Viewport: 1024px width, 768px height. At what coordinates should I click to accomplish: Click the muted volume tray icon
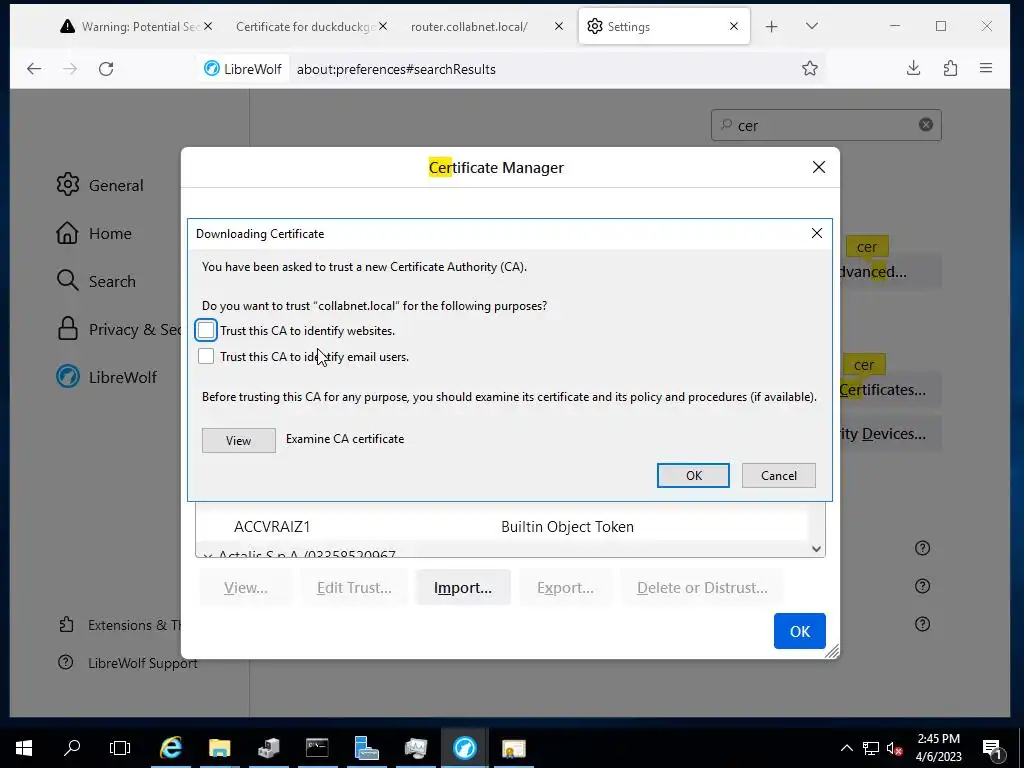[x=894, y=748]
